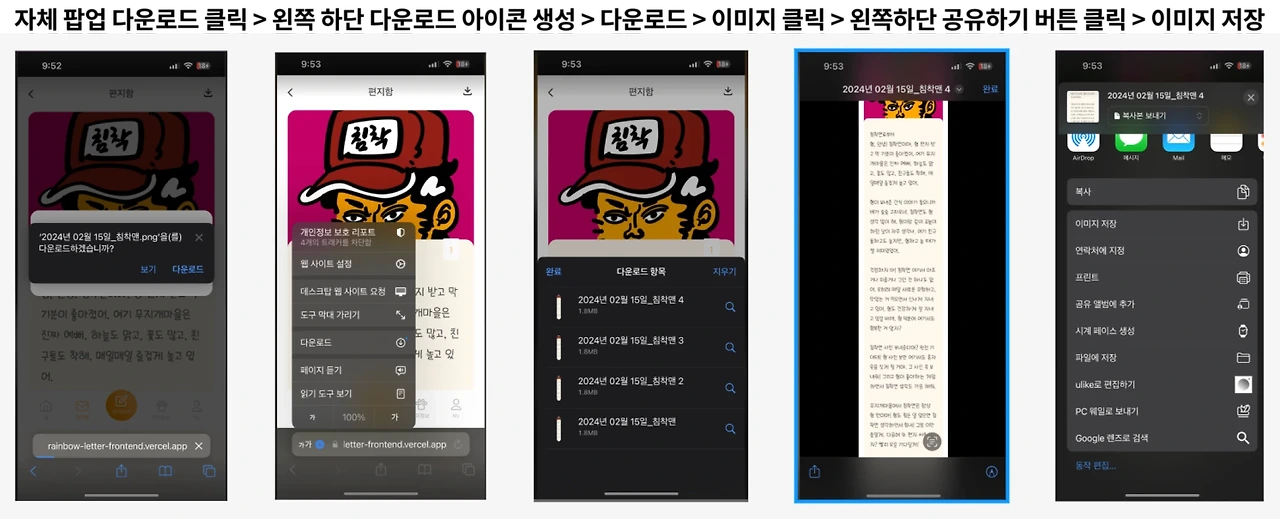
Task: Tap Safari share icon on download-prompt screen
Action: (121, 471)
